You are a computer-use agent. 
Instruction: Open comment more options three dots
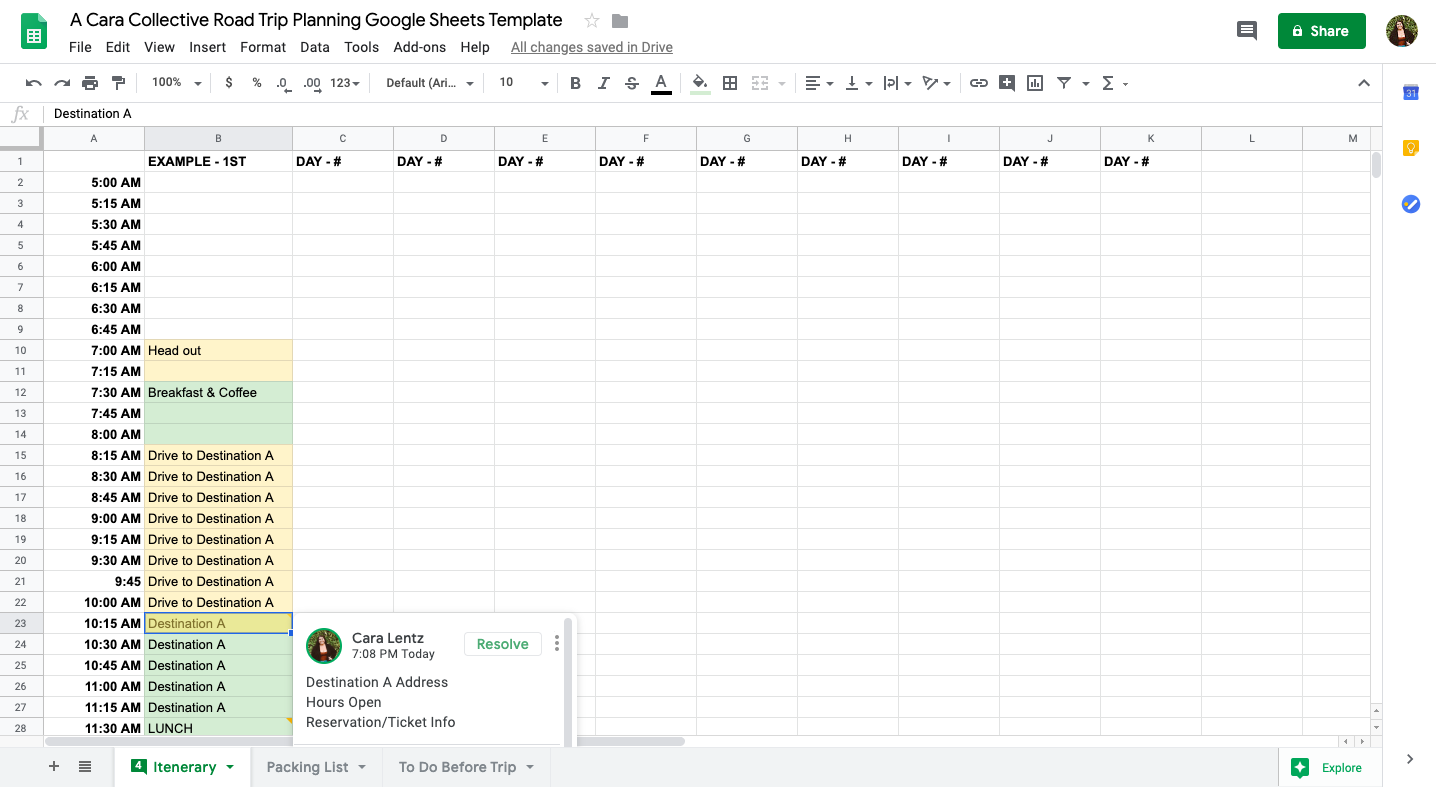click(557, 644)
